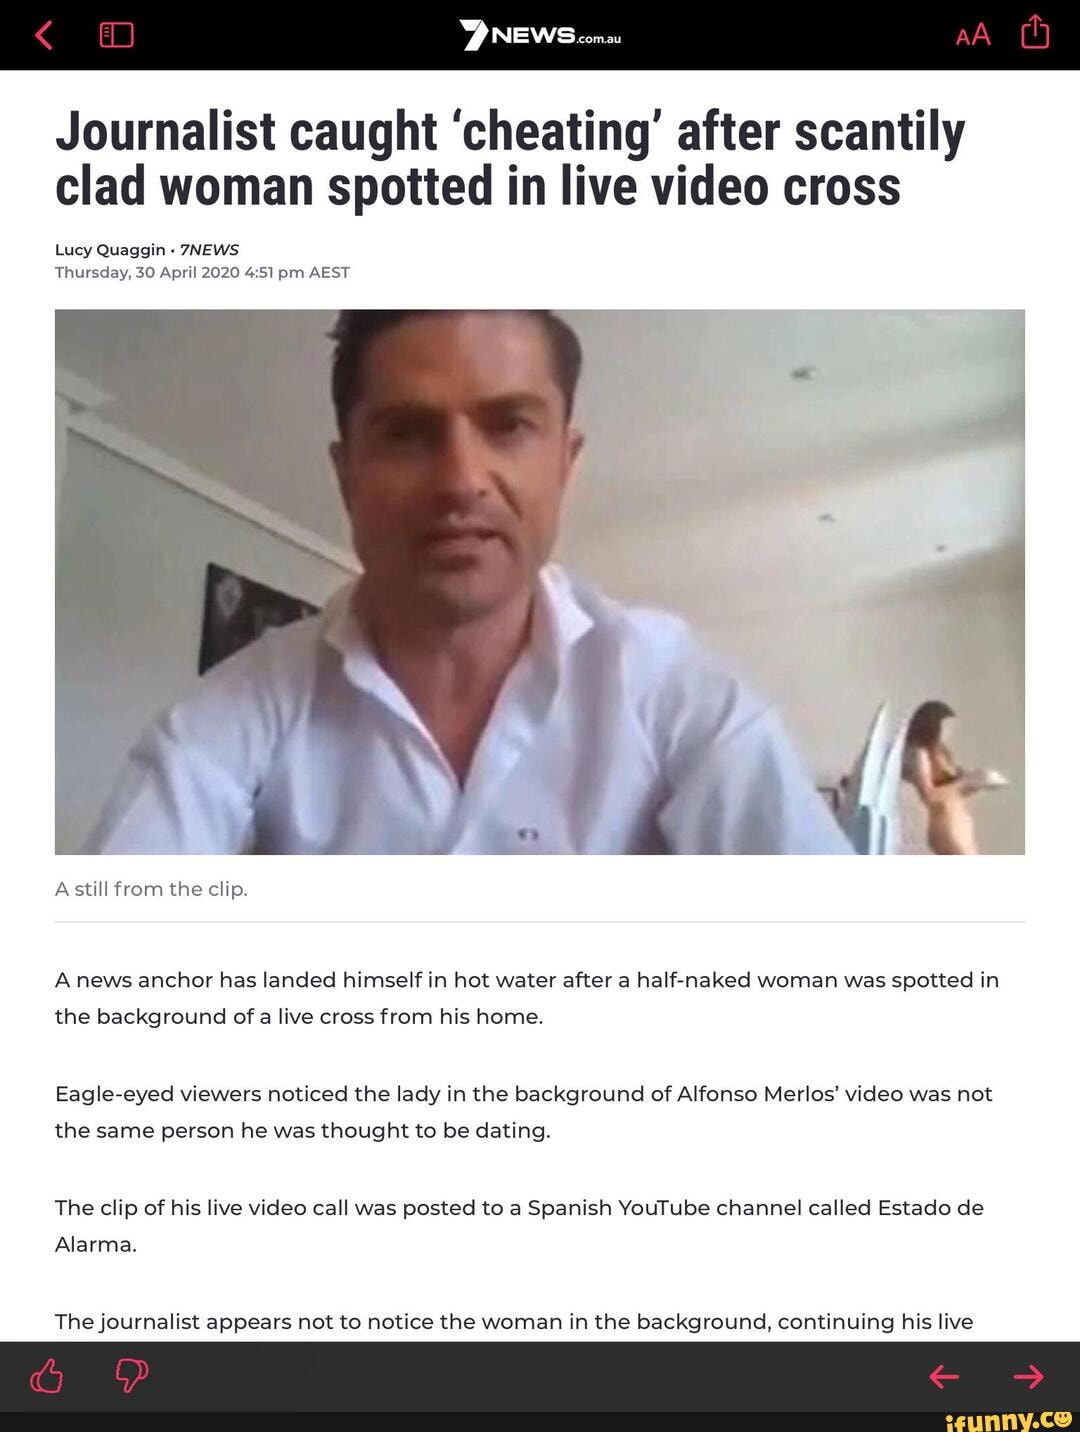
Task: Click the paragraph mentioning Estado de Alarma
Action: [520, 1226]
